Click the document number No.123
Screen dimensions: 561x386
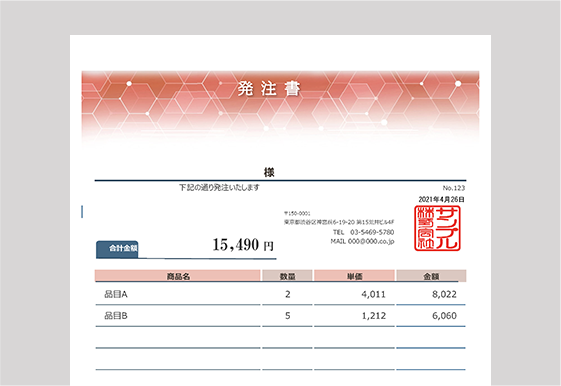(x=454, y=188)
